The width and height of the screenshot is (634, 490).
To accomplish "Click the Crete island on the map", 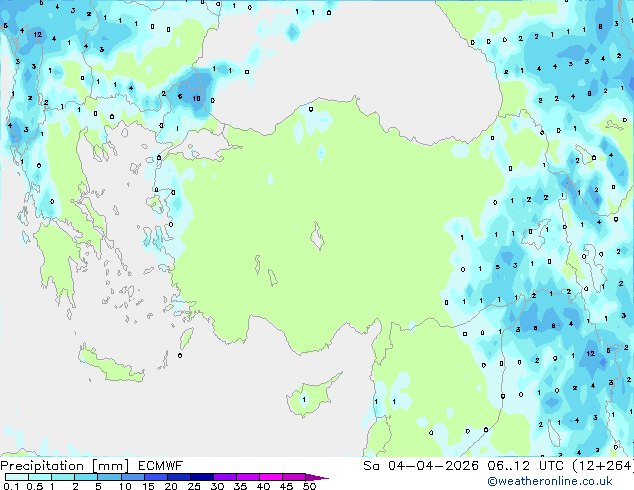I will pos(111,363).
